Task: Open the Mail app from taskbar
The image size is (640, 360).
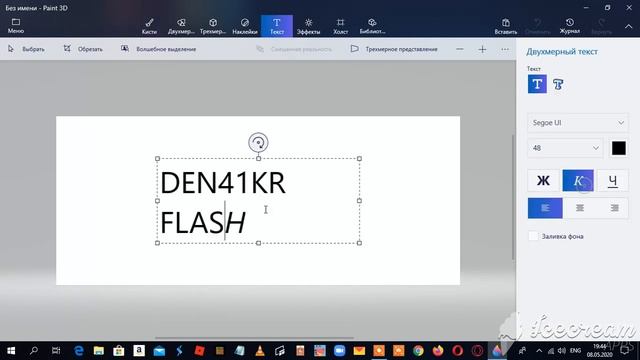Action: [x=159, y=351]
